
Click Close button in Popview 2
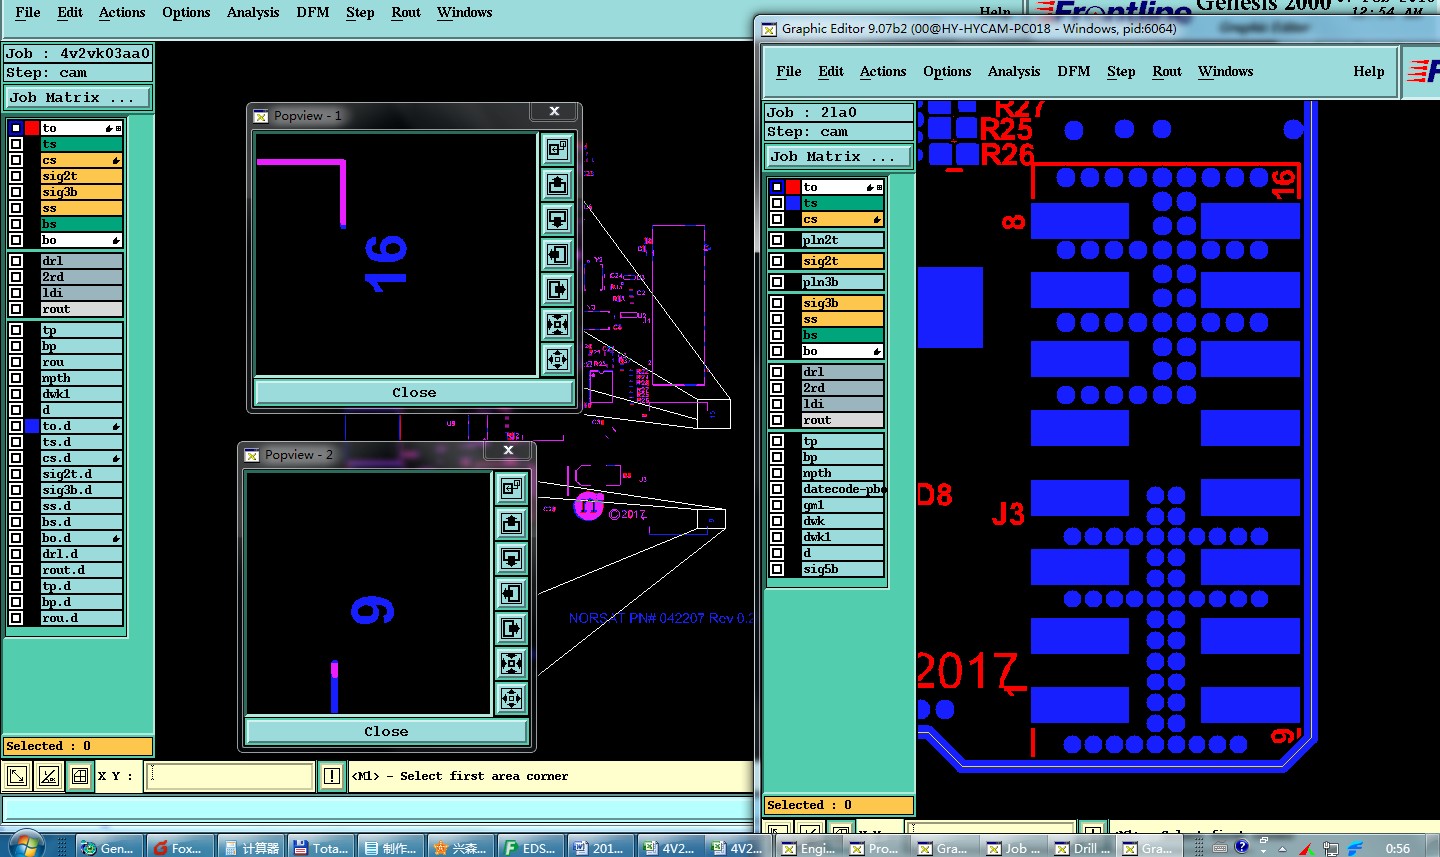(x=386, y=731)
